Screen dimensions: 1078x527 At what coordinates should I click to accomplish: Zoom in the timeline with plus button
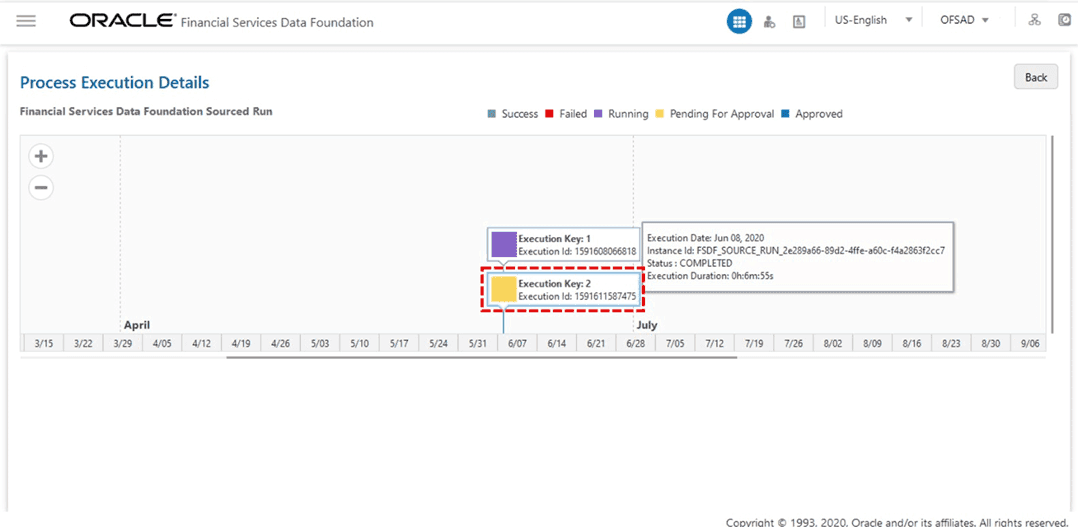pos(41,157)
